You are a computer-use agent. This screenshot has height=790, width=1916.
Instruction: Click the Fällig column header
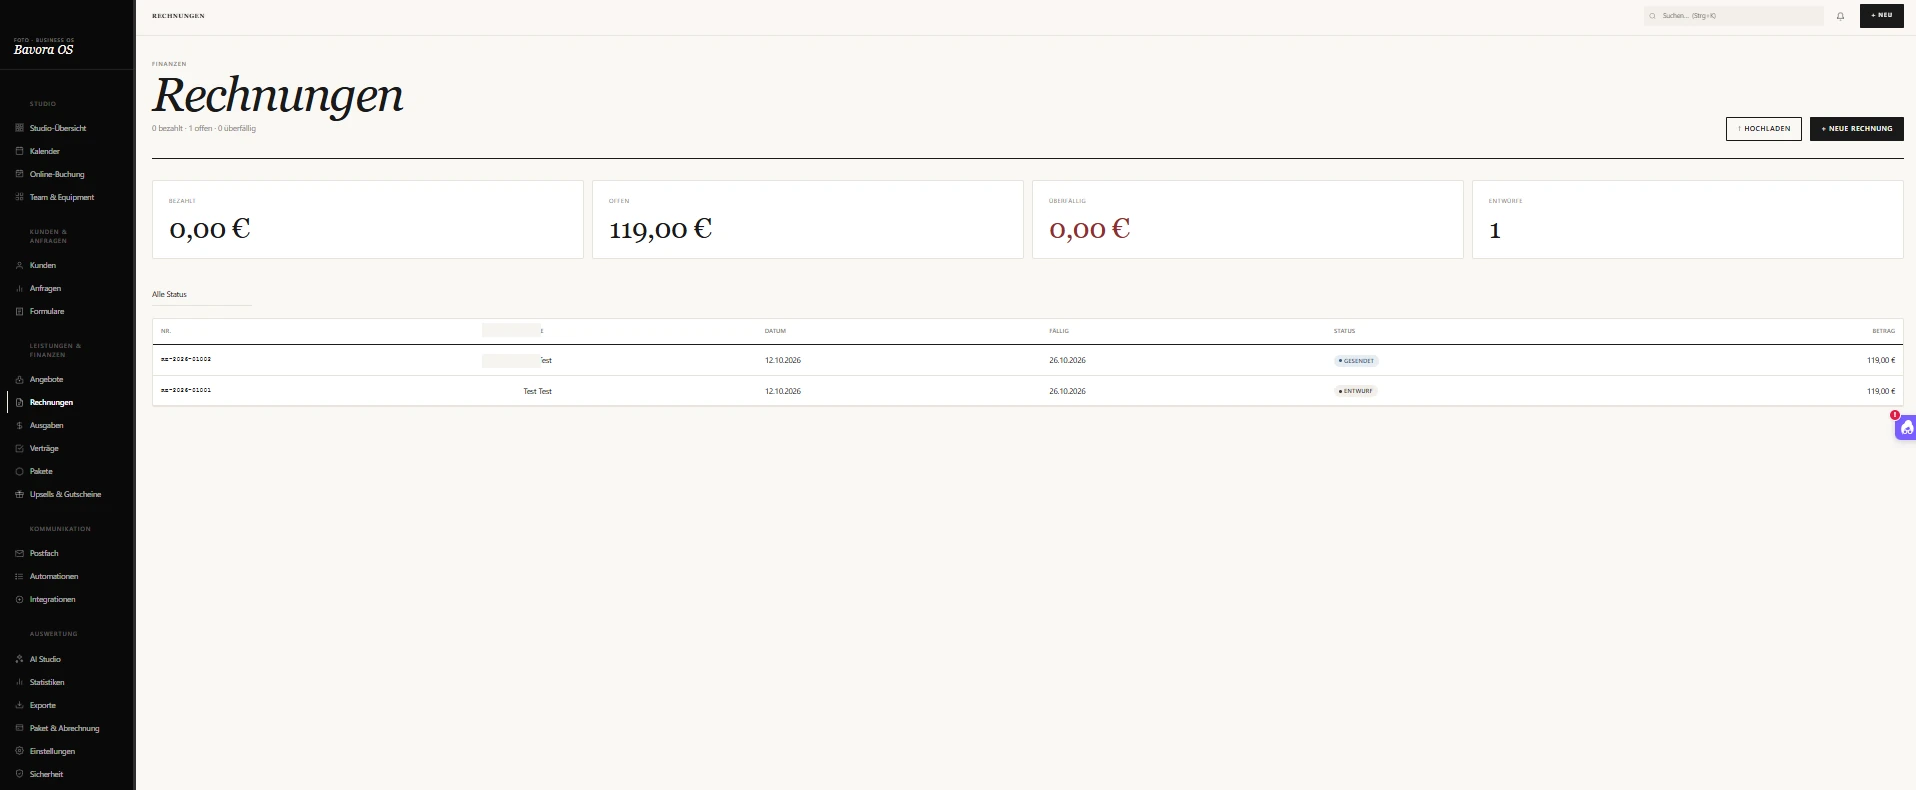[1059, 331]
